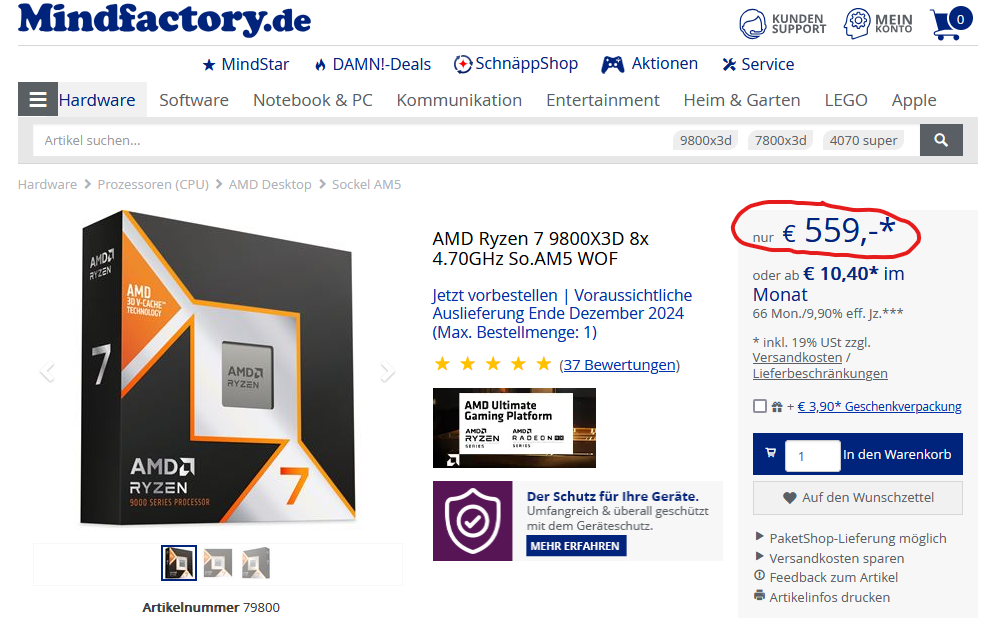Image resolution: width=986 pixels, height=618 pixels.
Task: Select the first product thumbnail
Action: click(179, 563)
